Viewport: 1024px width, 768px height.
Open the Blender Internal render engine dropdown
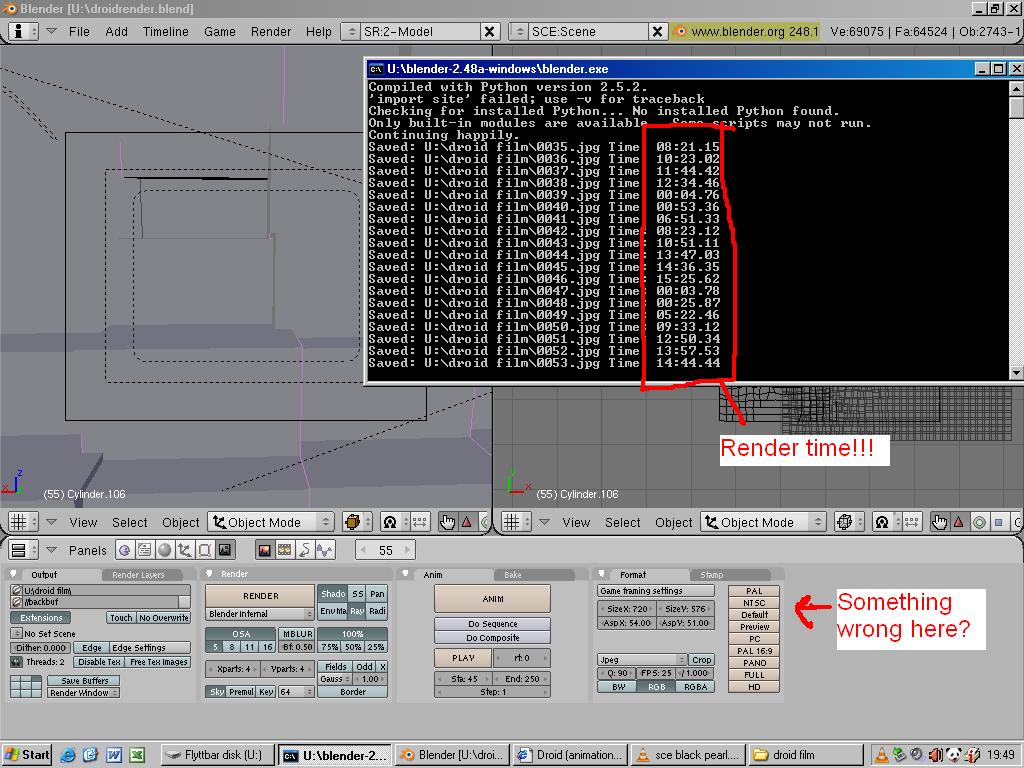(x=260, y=614)
